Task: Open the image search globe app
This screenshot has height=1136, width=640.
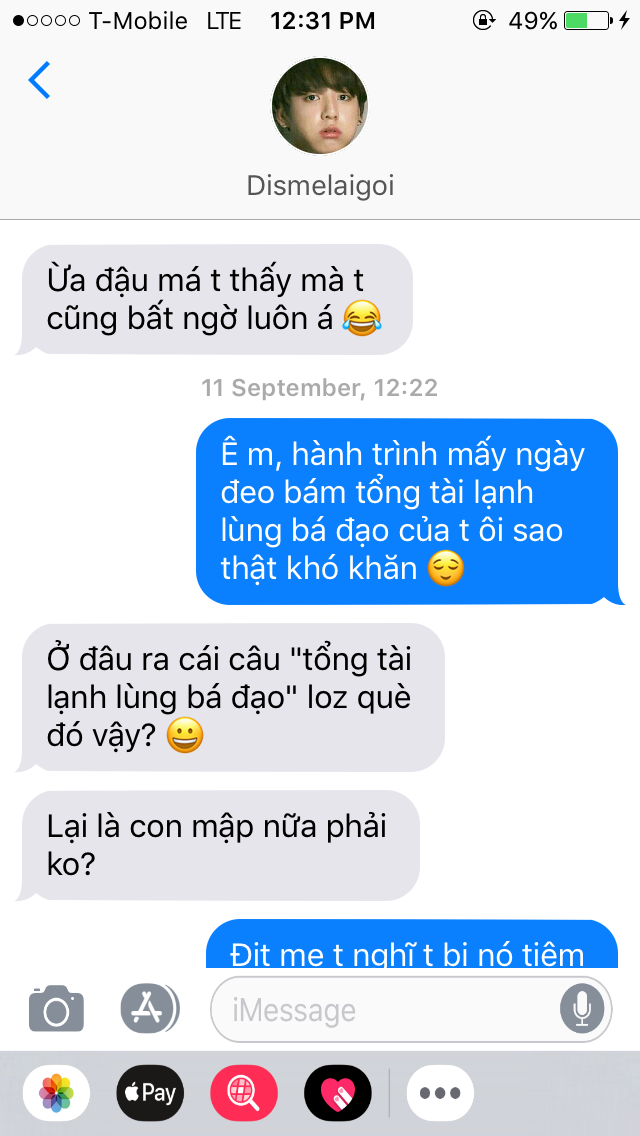Action: pyautogui.click(x=244, y=1093)
